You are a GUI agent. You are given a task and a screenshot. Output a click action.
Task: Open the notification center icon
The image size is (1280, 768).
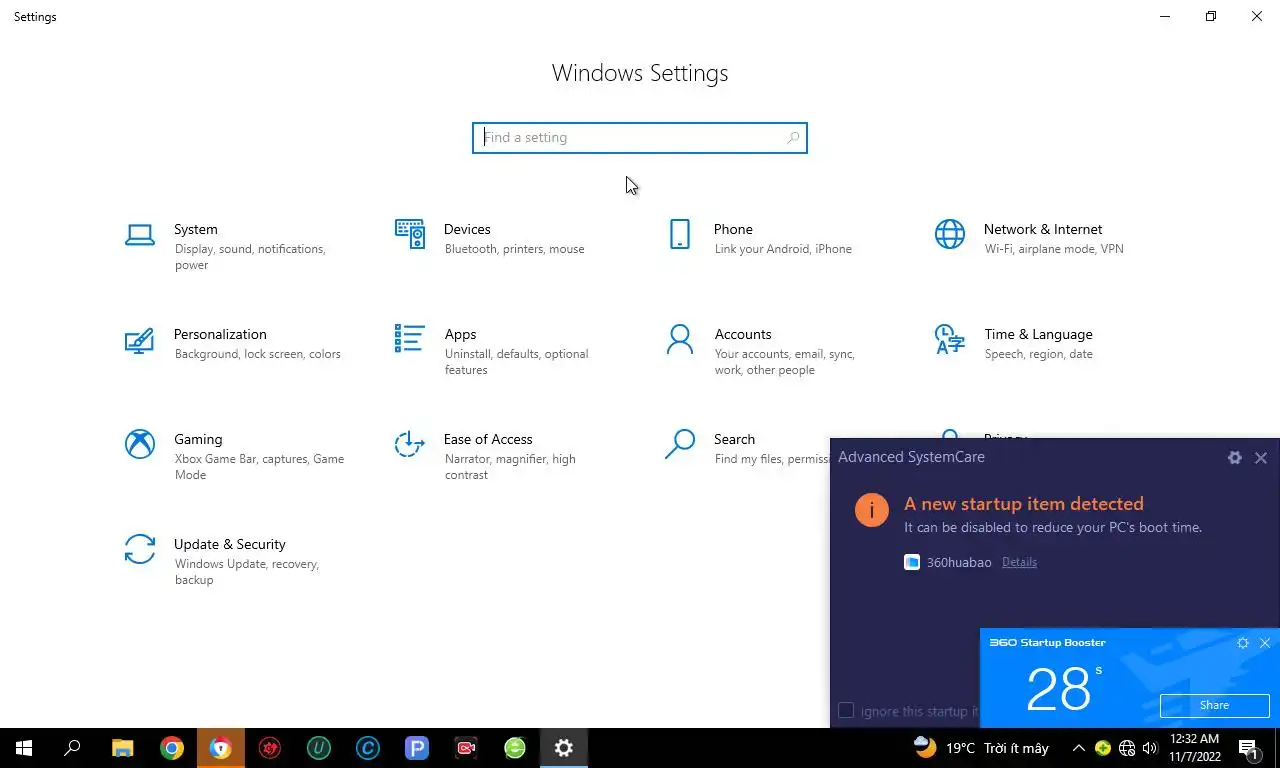tap(1248, 748)
